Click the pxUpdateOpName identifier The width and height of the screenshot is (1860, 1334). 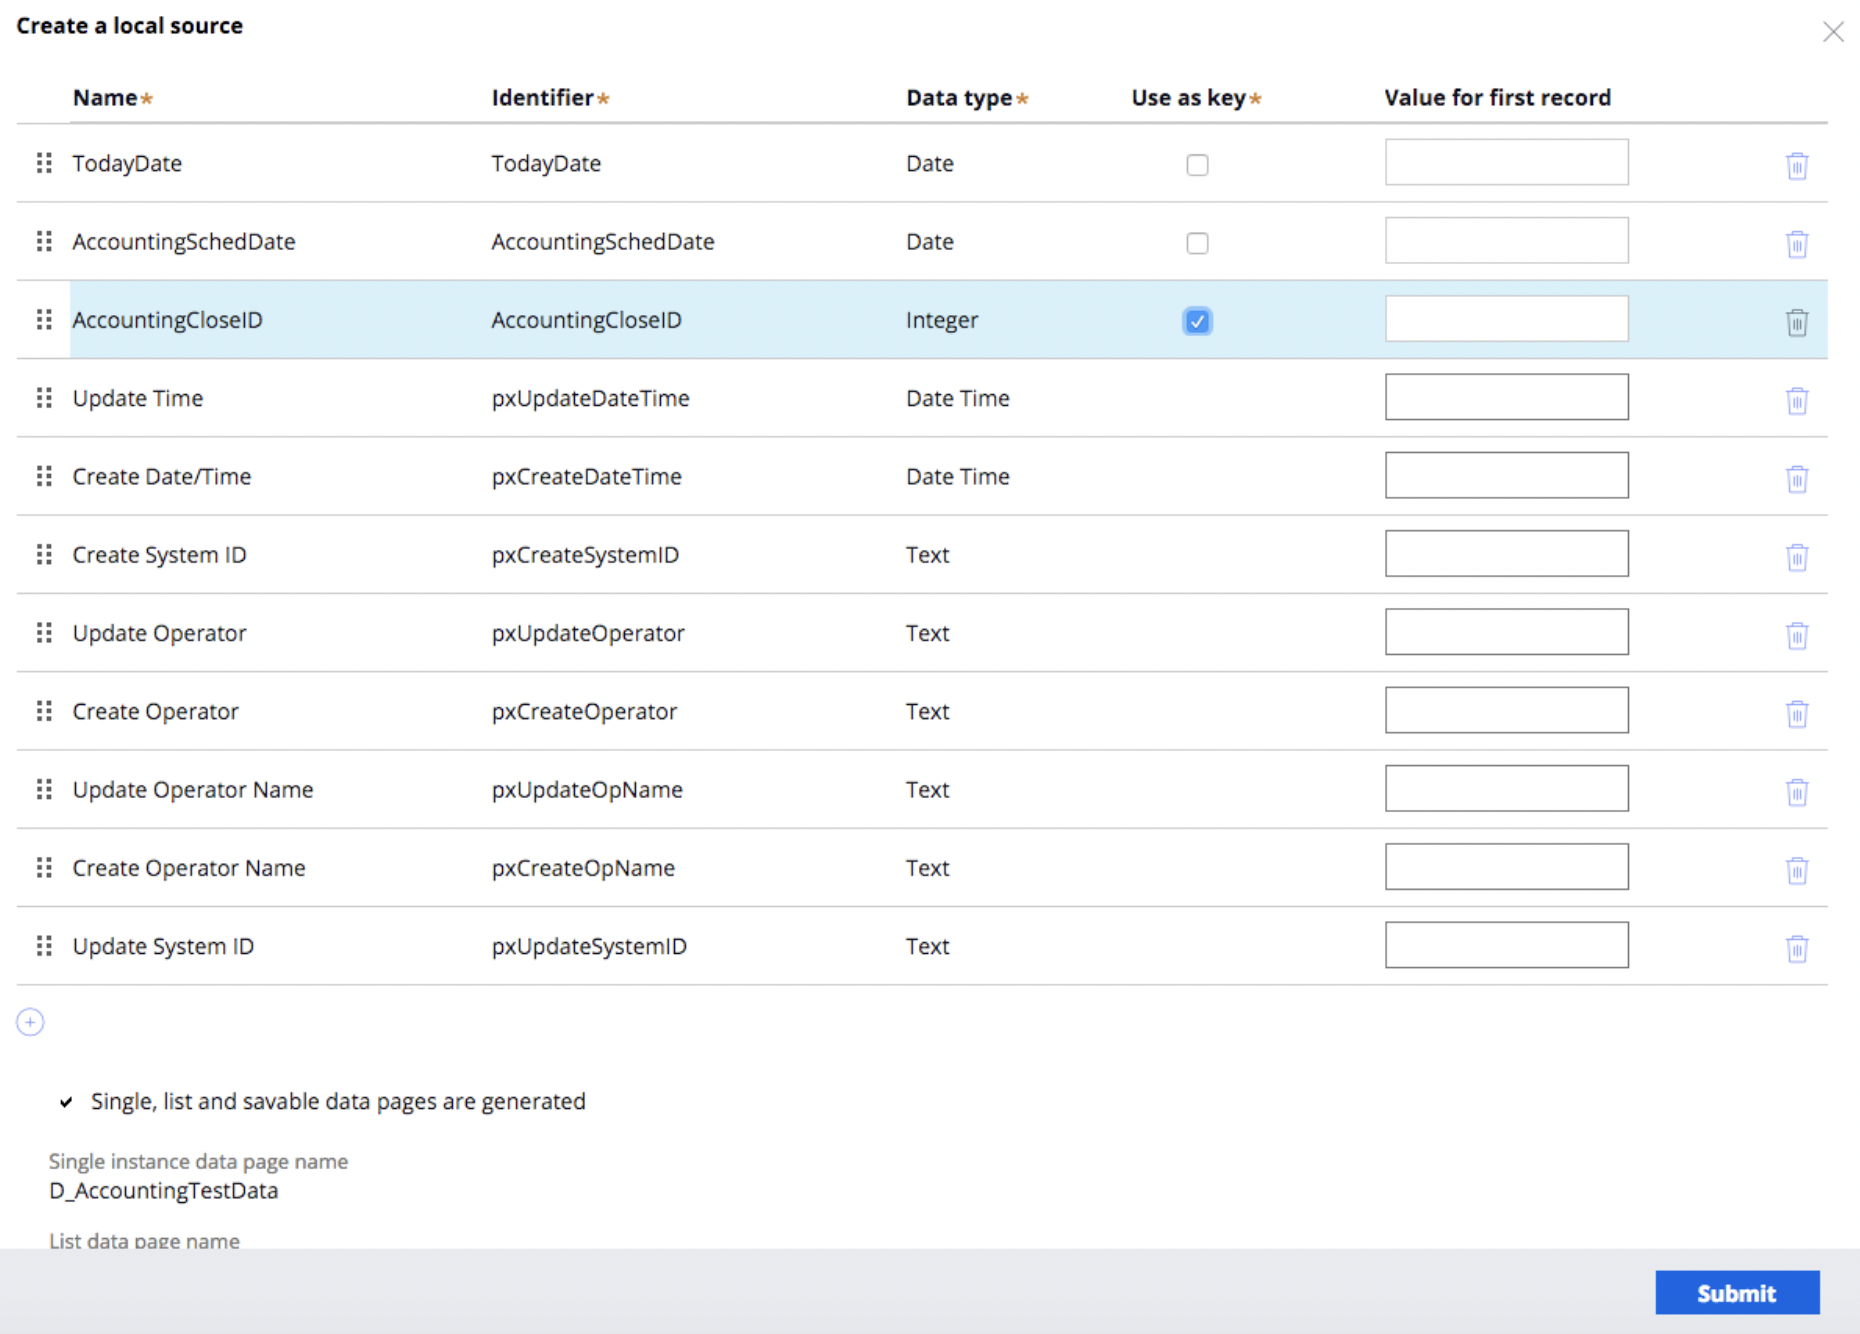587,790
